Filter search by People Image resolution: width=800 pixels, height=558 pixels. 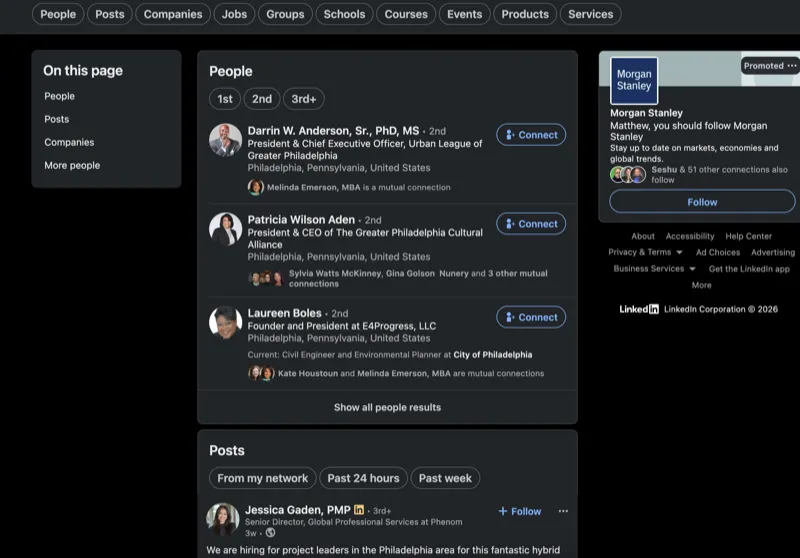pos(58,14)
